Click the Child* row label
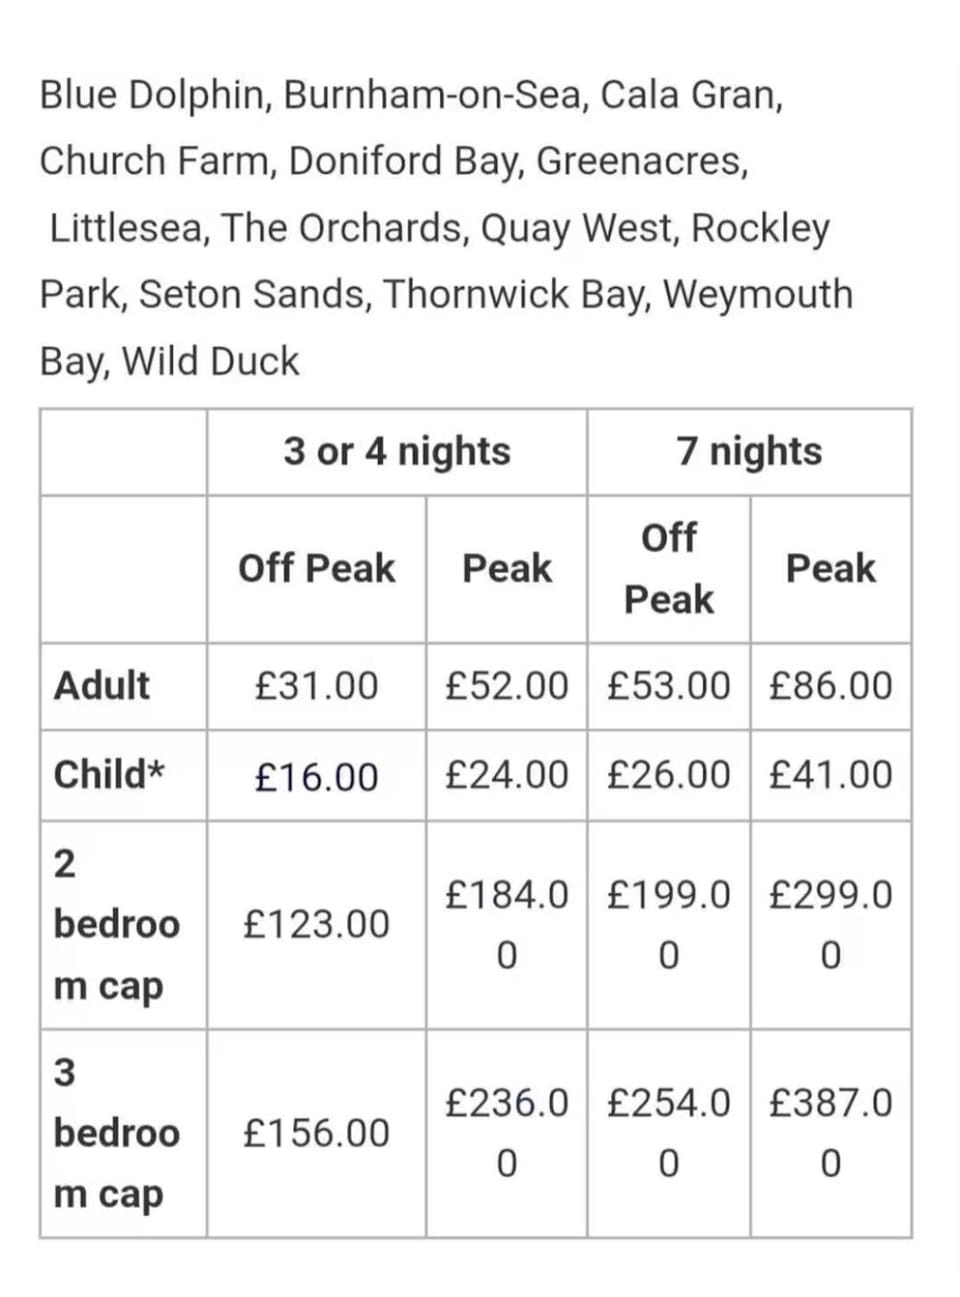The height and width of the screenshot is (1297, 960). (109, 775)
